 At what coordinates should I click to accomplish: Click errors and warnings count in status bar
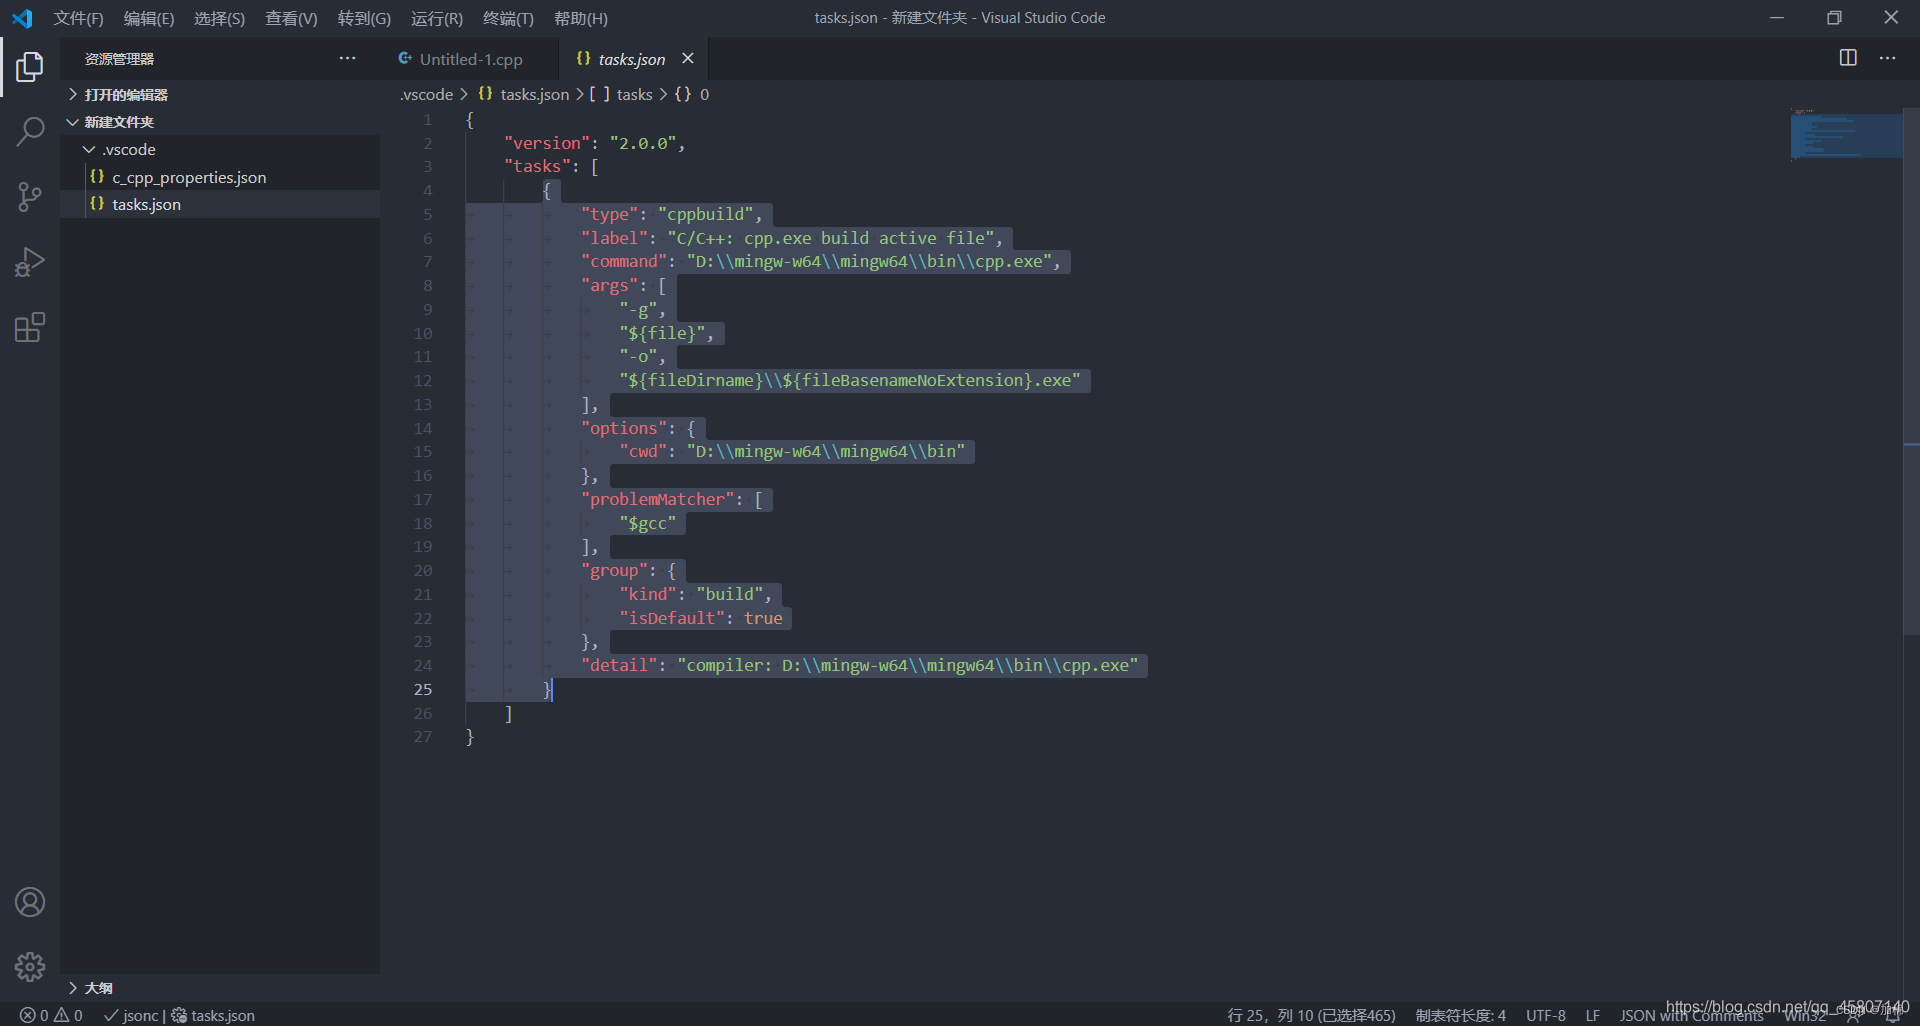pos(51,1015)
